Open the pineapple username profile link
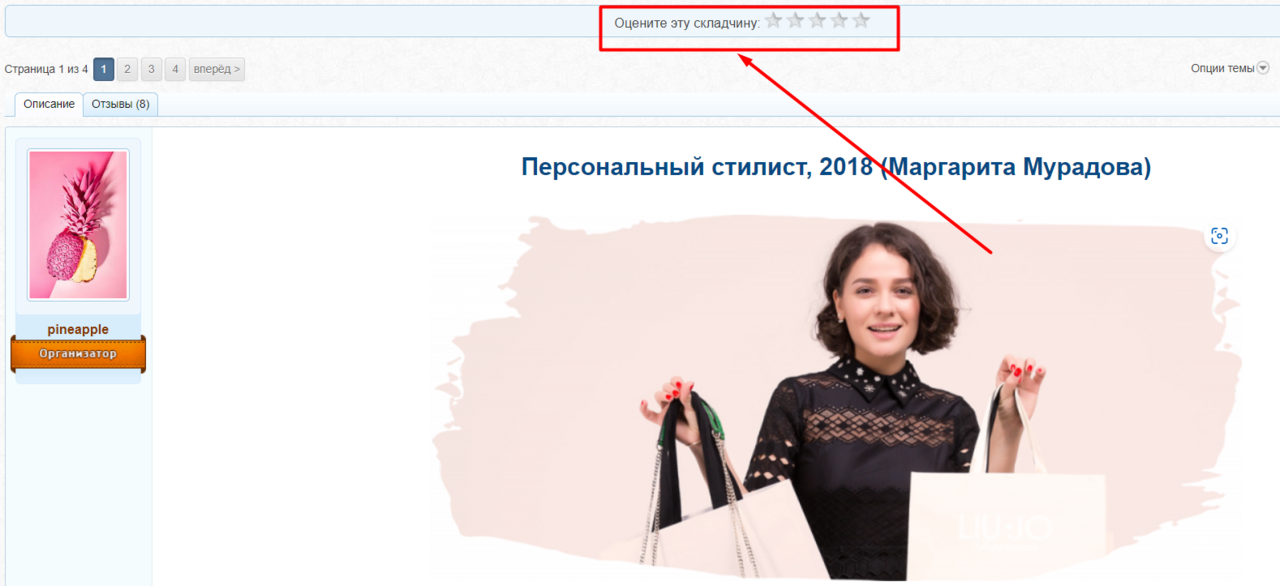The width and height of the screenshot is (1280, 586). (78, 329)
